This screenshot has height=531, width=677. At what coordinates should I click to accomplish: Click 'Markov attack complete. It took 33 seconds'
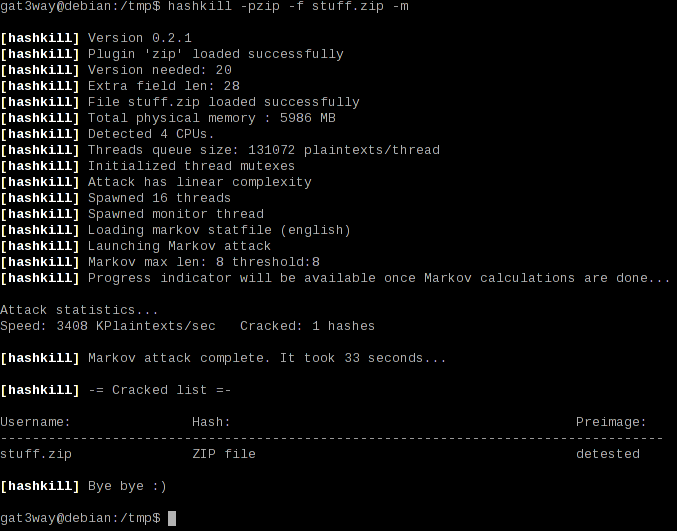267,358
